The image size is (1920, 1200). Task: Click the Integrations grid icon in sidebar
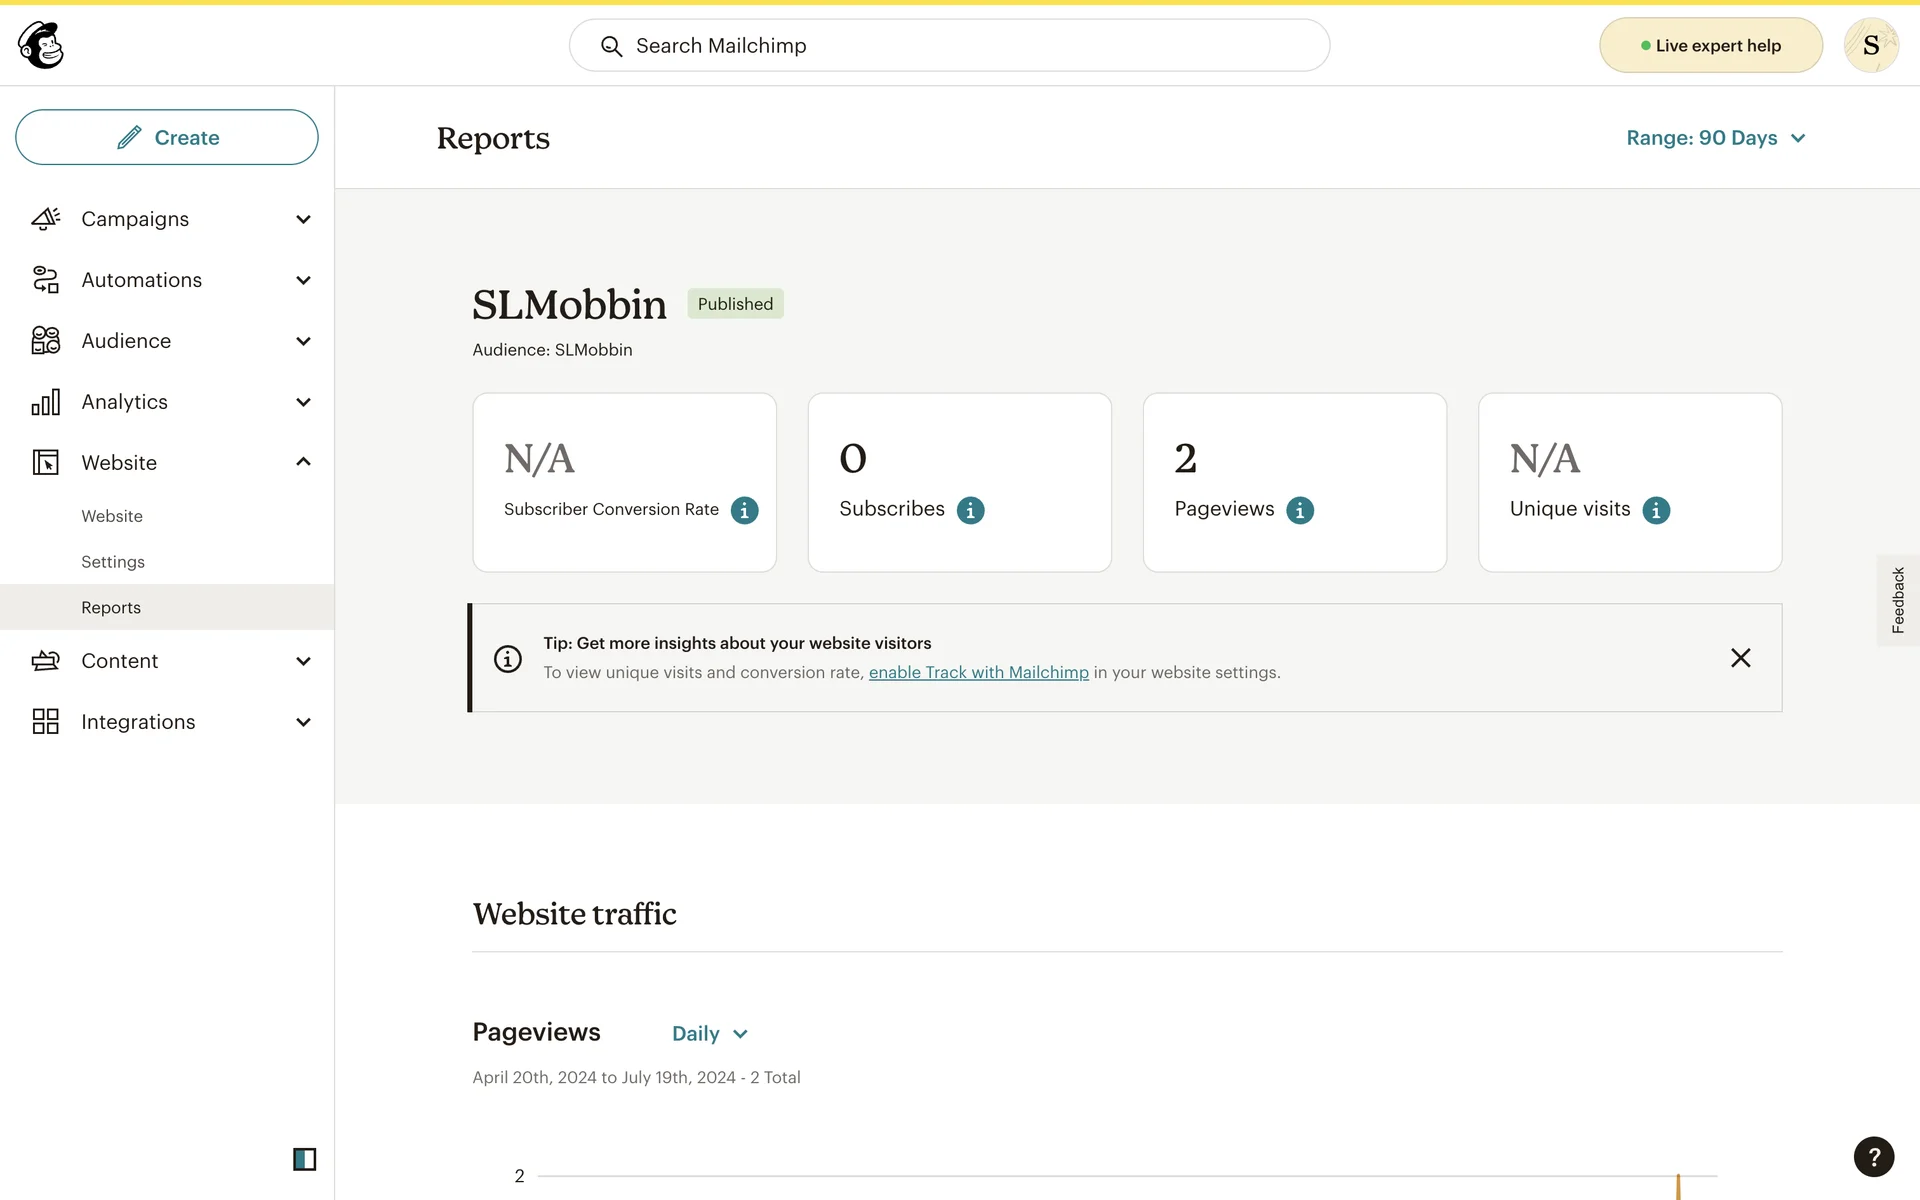(46, 721)
